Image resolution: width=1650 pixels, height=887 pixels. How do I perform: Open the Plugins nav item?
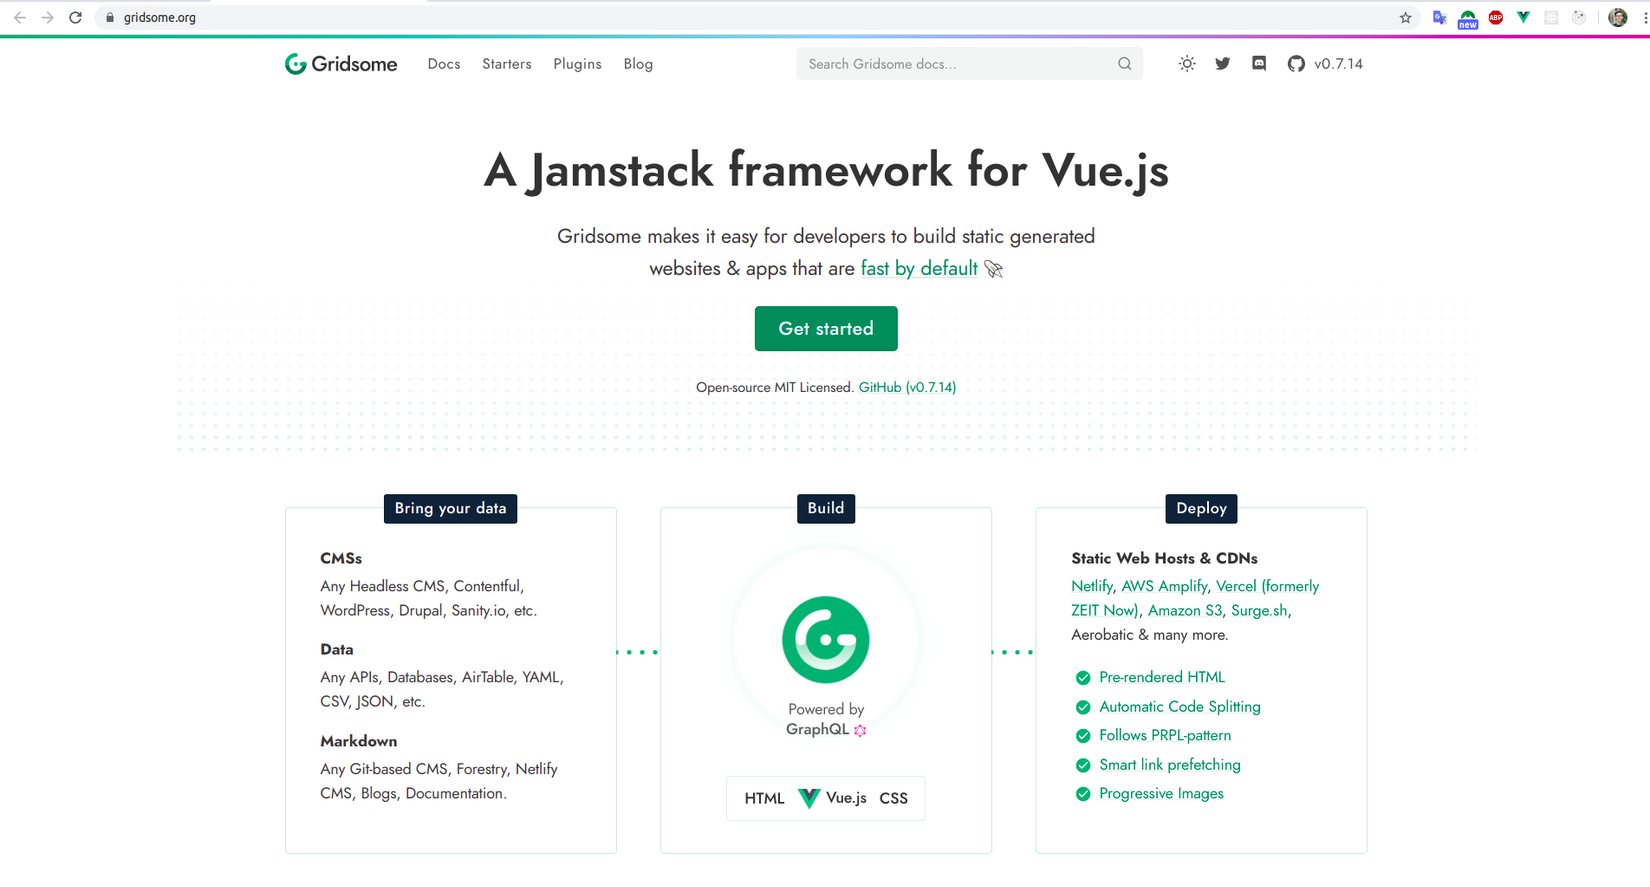click(x=577, y=64)
